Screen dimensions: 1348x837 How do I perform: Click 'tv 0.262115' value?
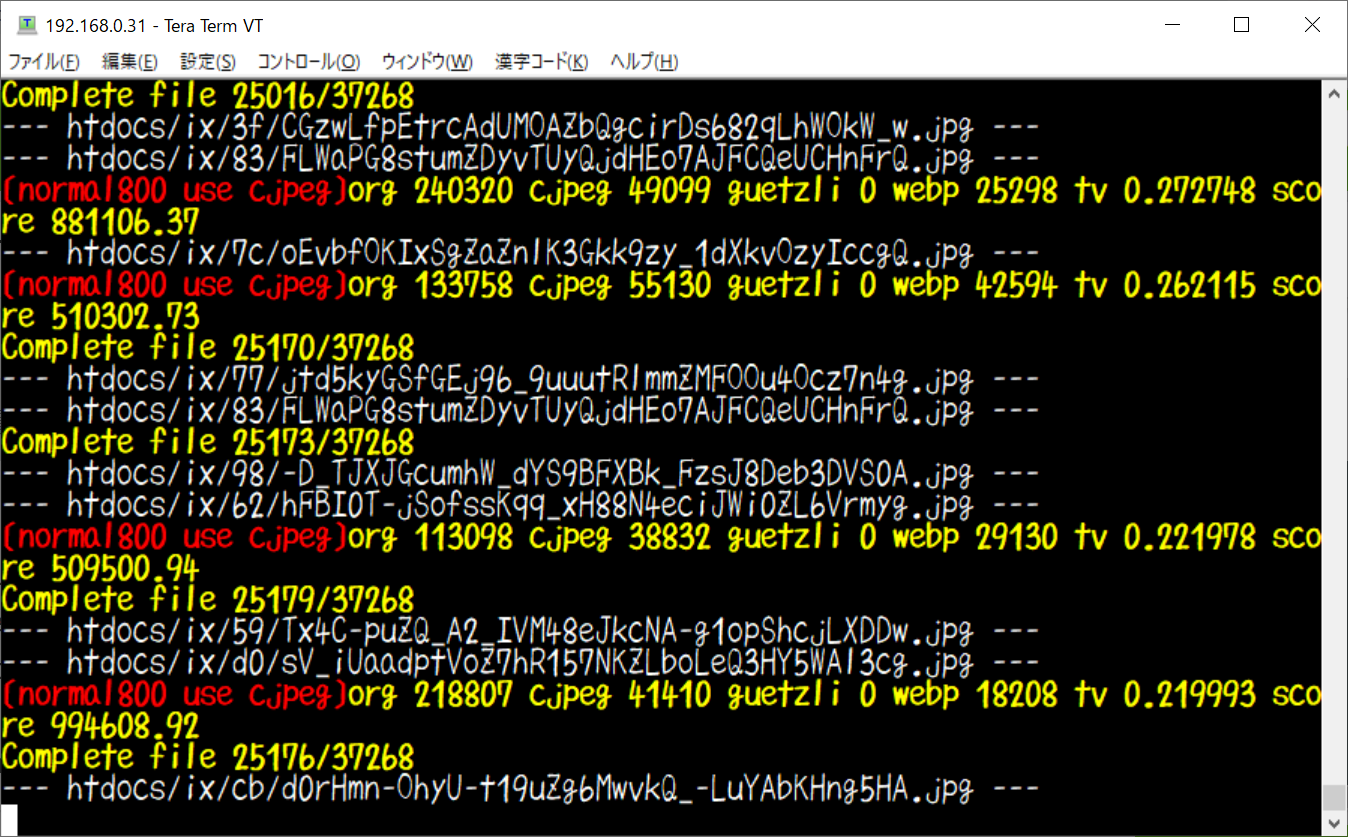tap(1165, 286)
